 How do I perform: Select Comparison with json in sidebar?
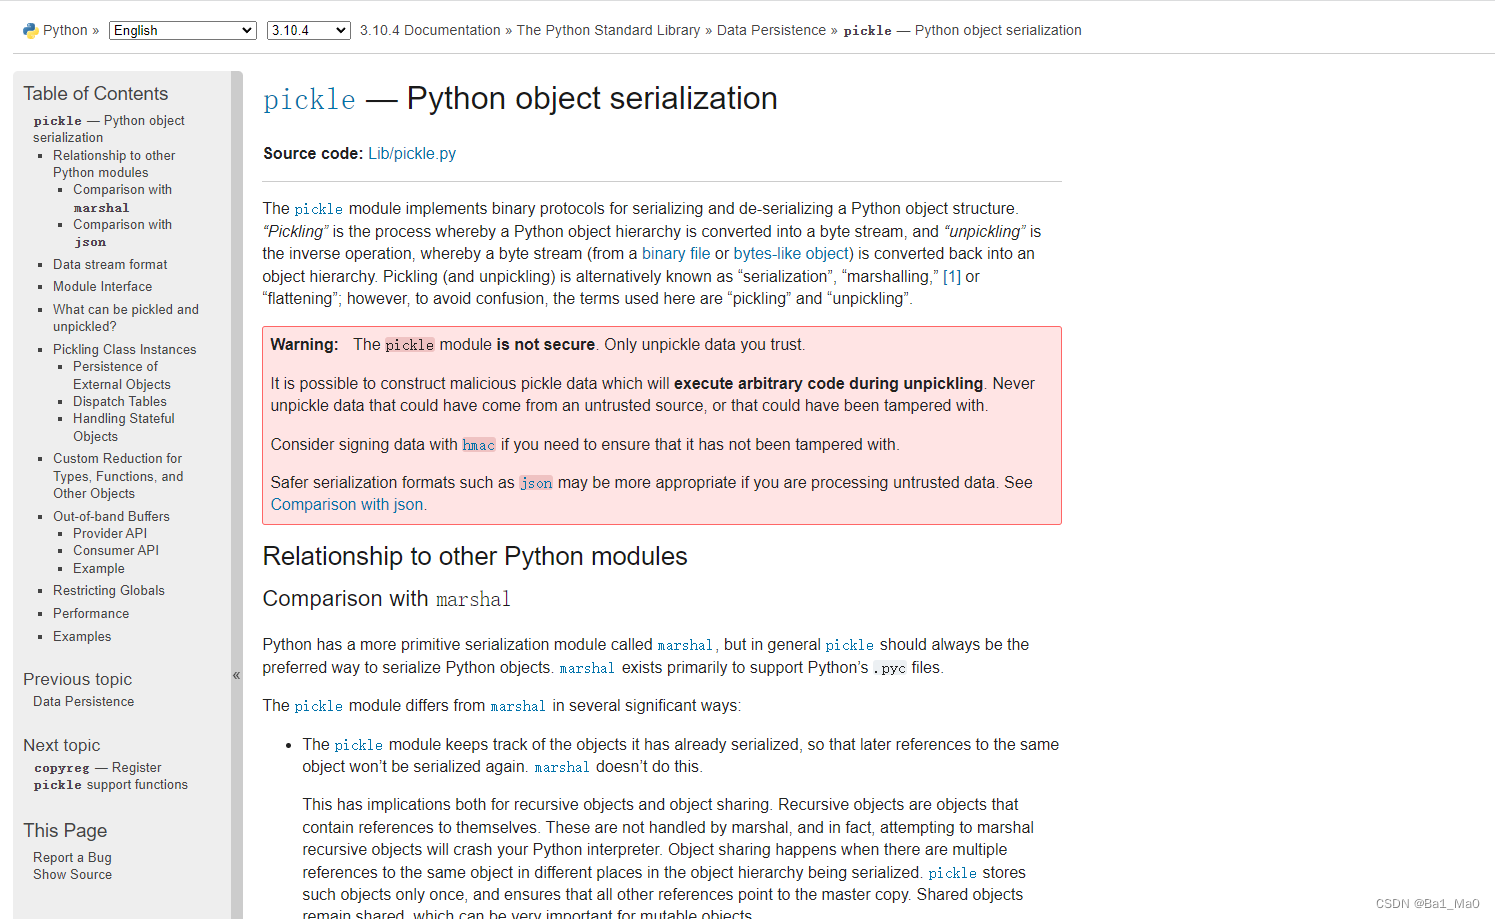coord(122,233)
